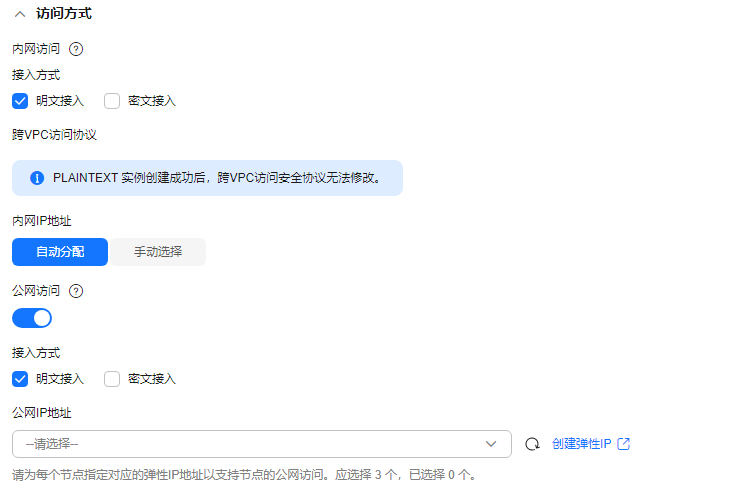This screenshot has width=755, height=494.
Task: Open the 创建弹性IP link
Action: click(x=582, y=443)
